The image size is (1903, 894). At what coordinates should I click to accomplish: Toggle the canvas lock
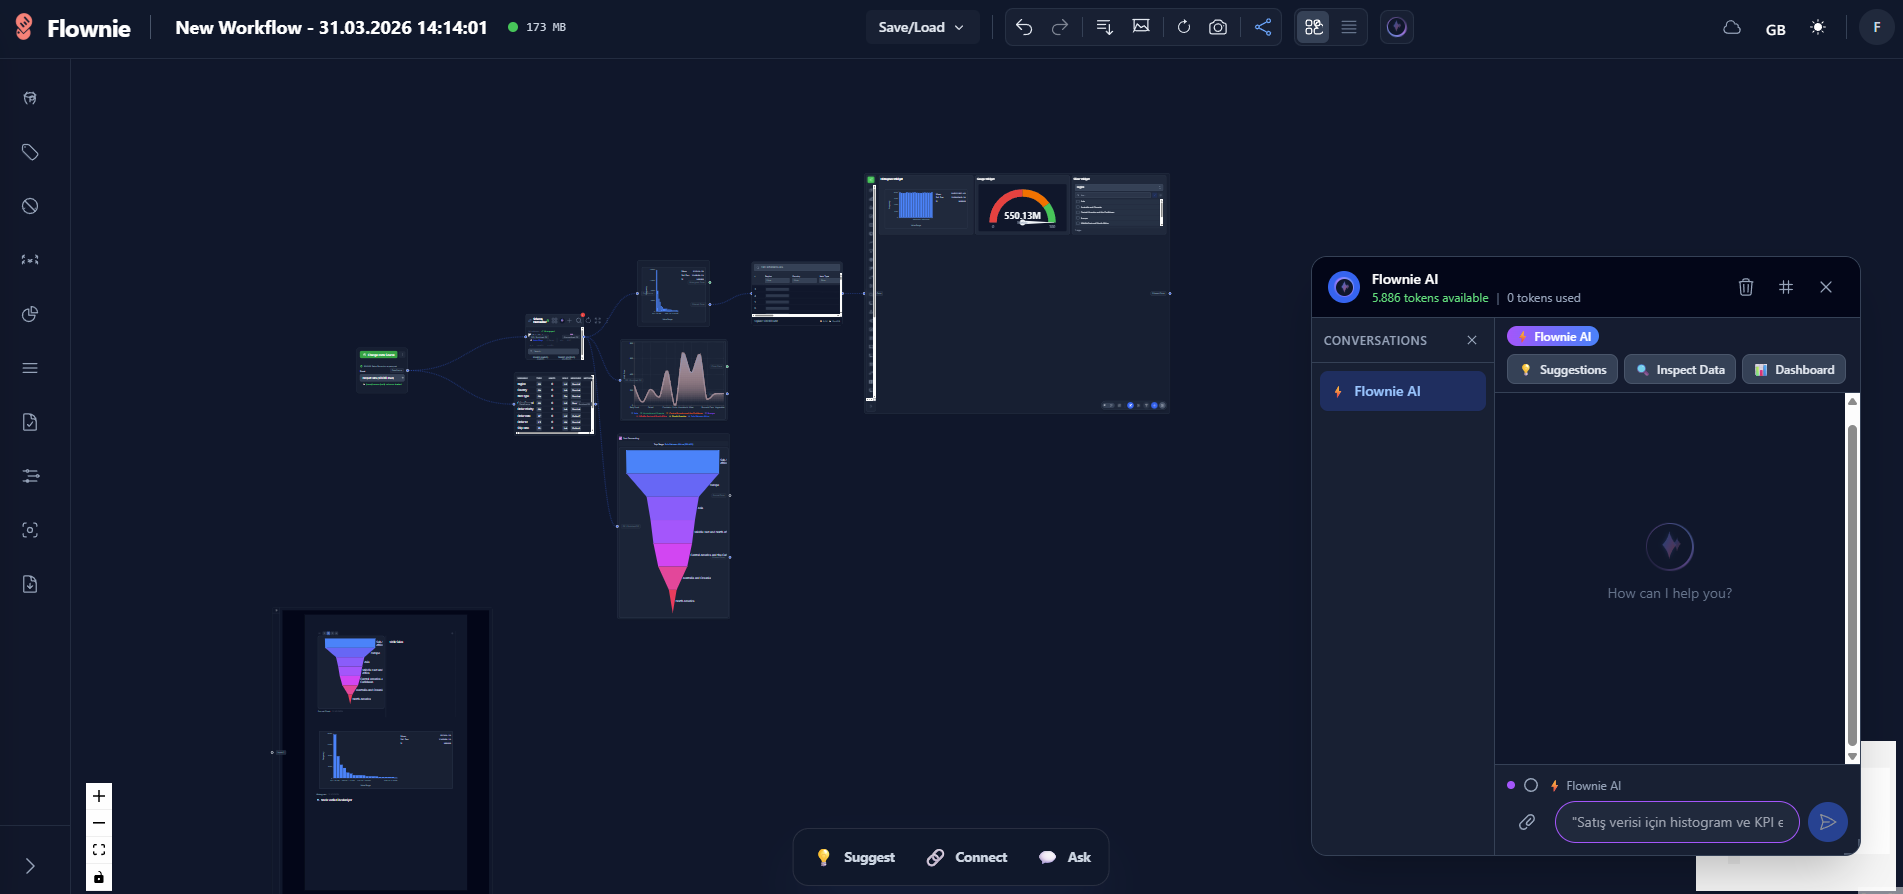click(99, 877)
